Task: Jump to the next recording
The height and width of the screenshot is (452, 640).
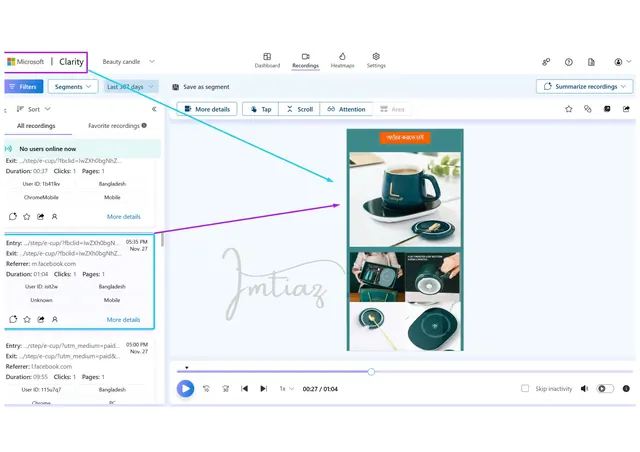Action: click(264, 388)
